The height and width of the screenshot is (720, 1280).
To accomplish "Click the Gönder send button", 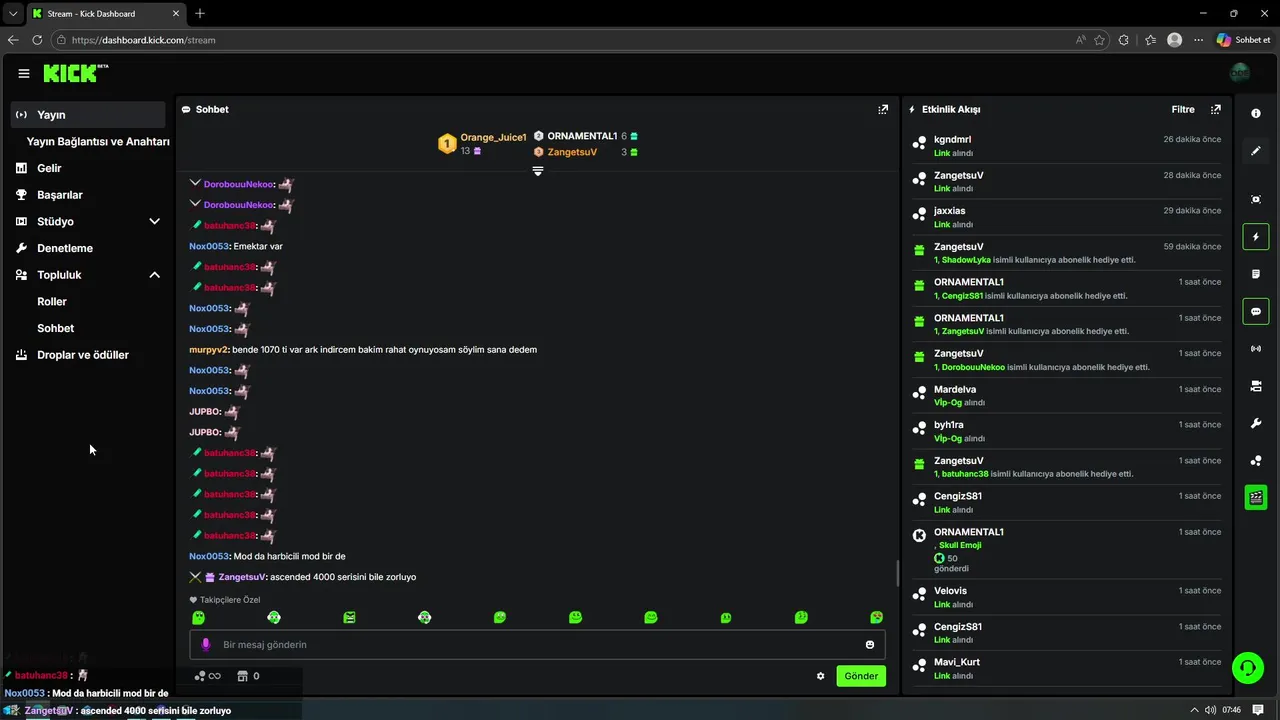I will pos(861,676).
